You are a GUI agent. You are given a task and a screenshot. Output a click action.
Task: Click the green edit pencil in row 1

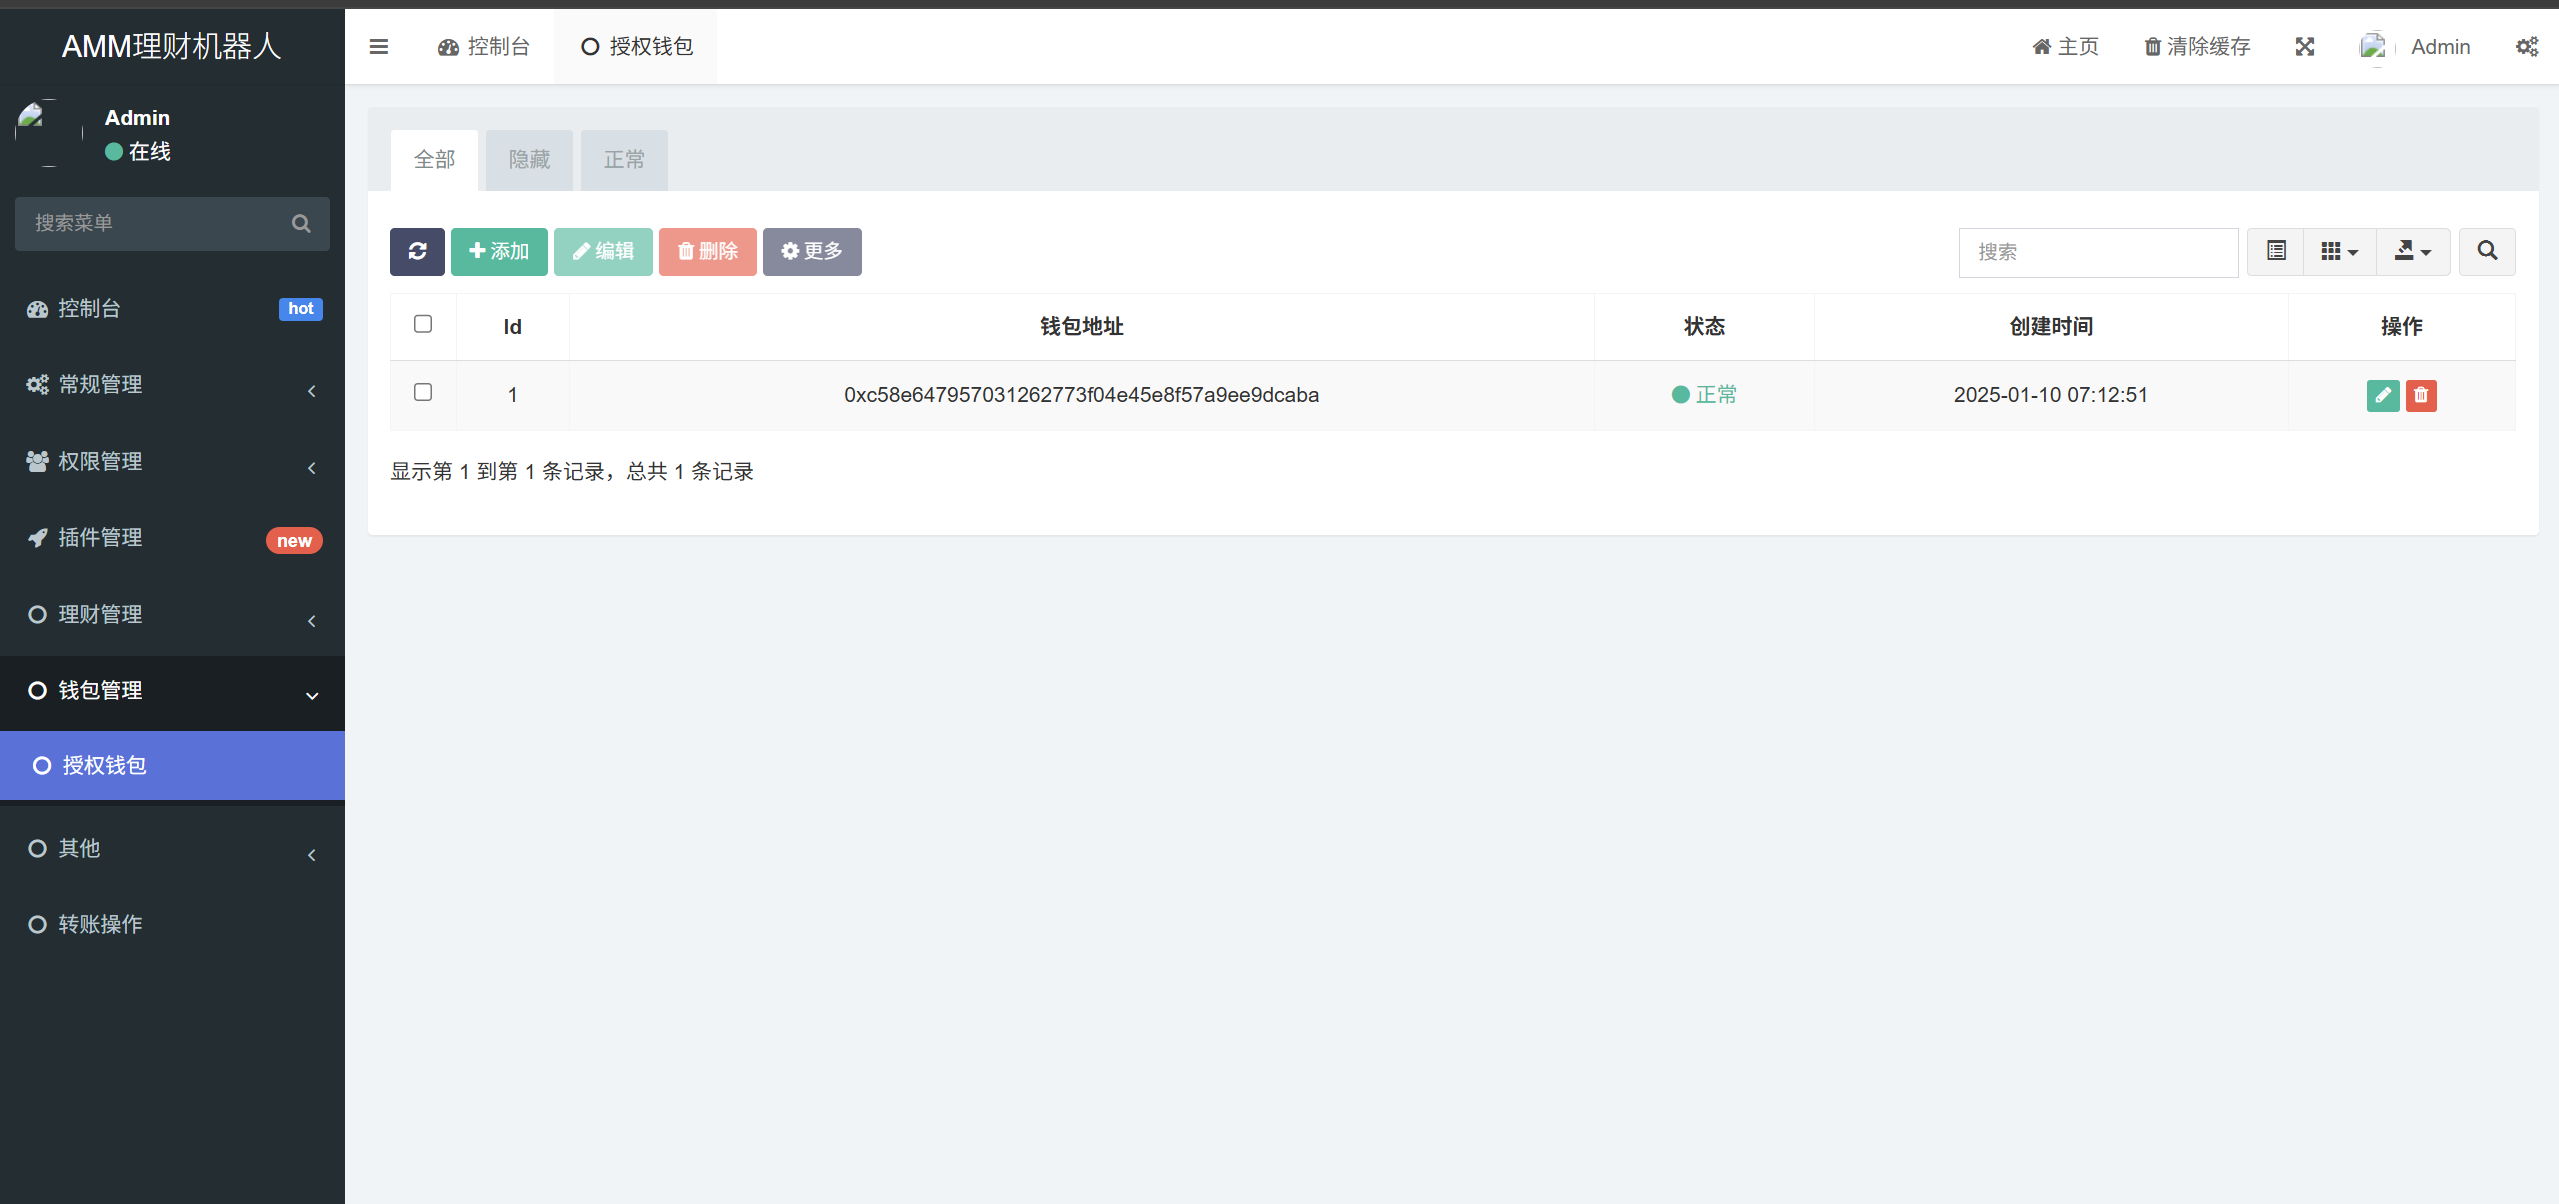click(2382, 395)
